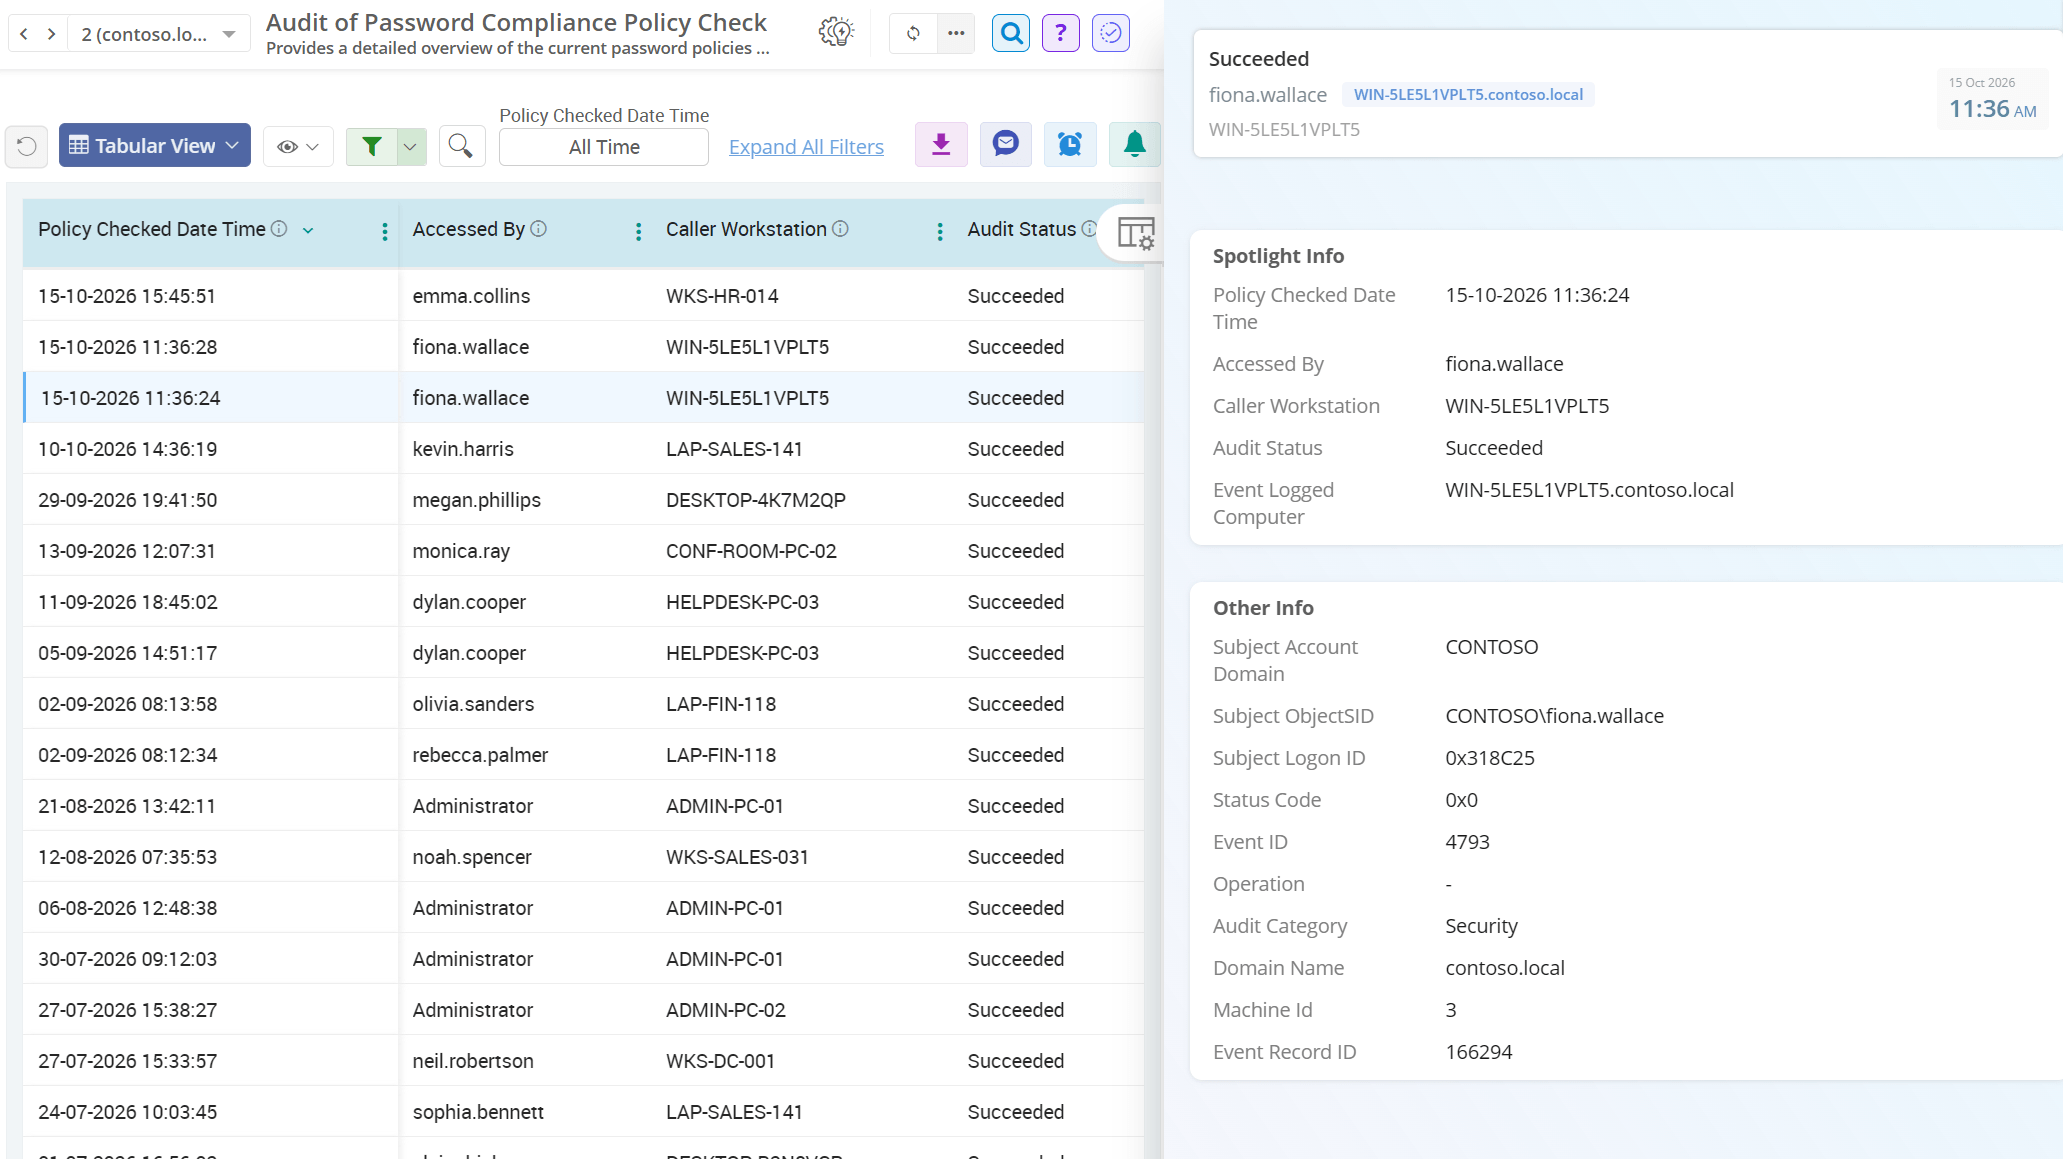Click the 166294 Event Record ID value
This screenshot has width=2063, height=1159.
[1478, 1052]
